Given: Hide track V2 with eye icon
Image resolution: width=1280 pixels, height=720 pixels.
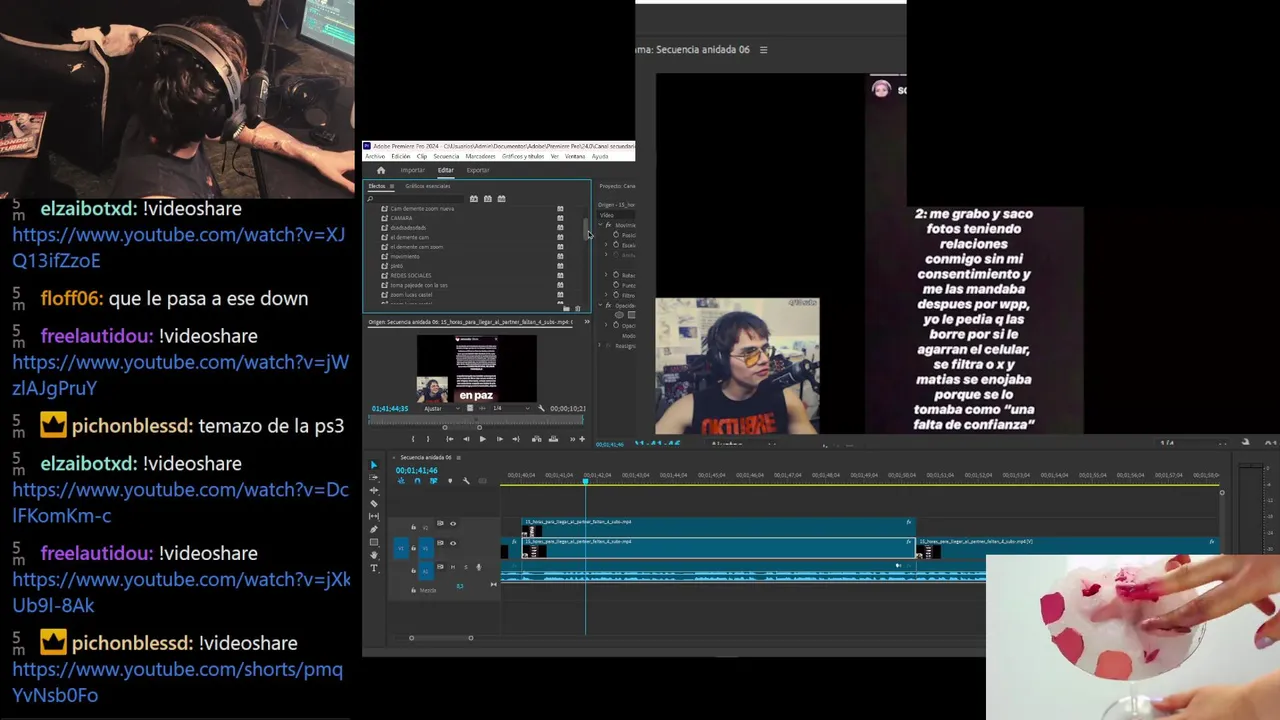Looking at the screenshot, I should point(453,524).
